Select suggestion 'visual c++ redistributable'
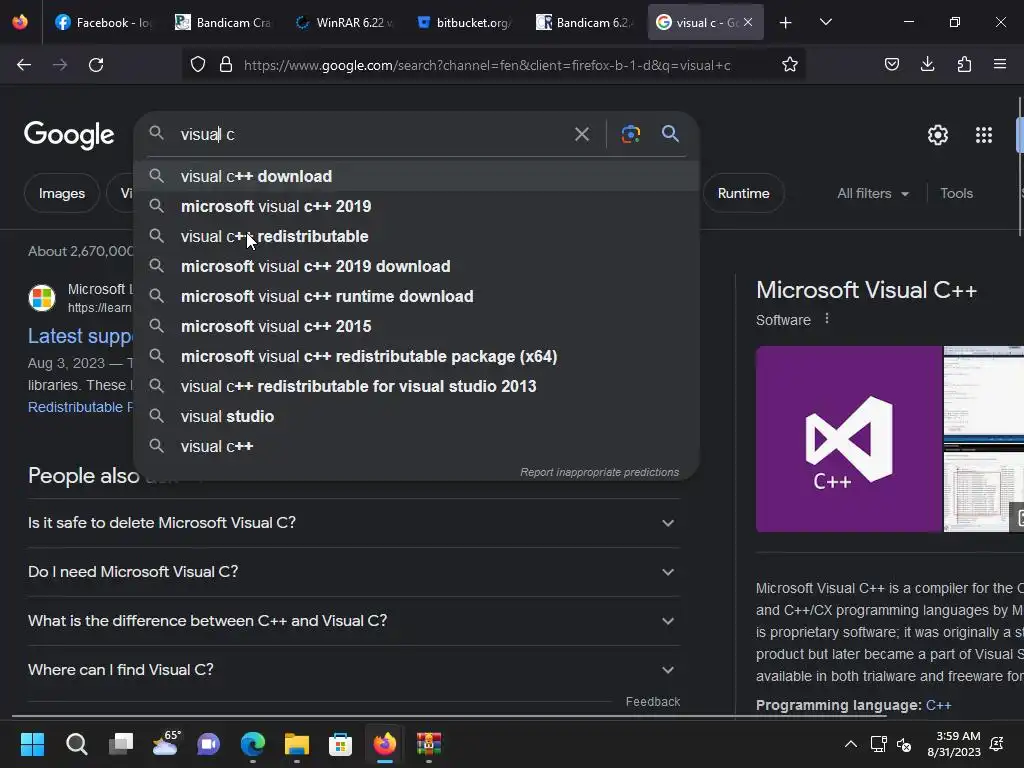 [x=416, y=236]
